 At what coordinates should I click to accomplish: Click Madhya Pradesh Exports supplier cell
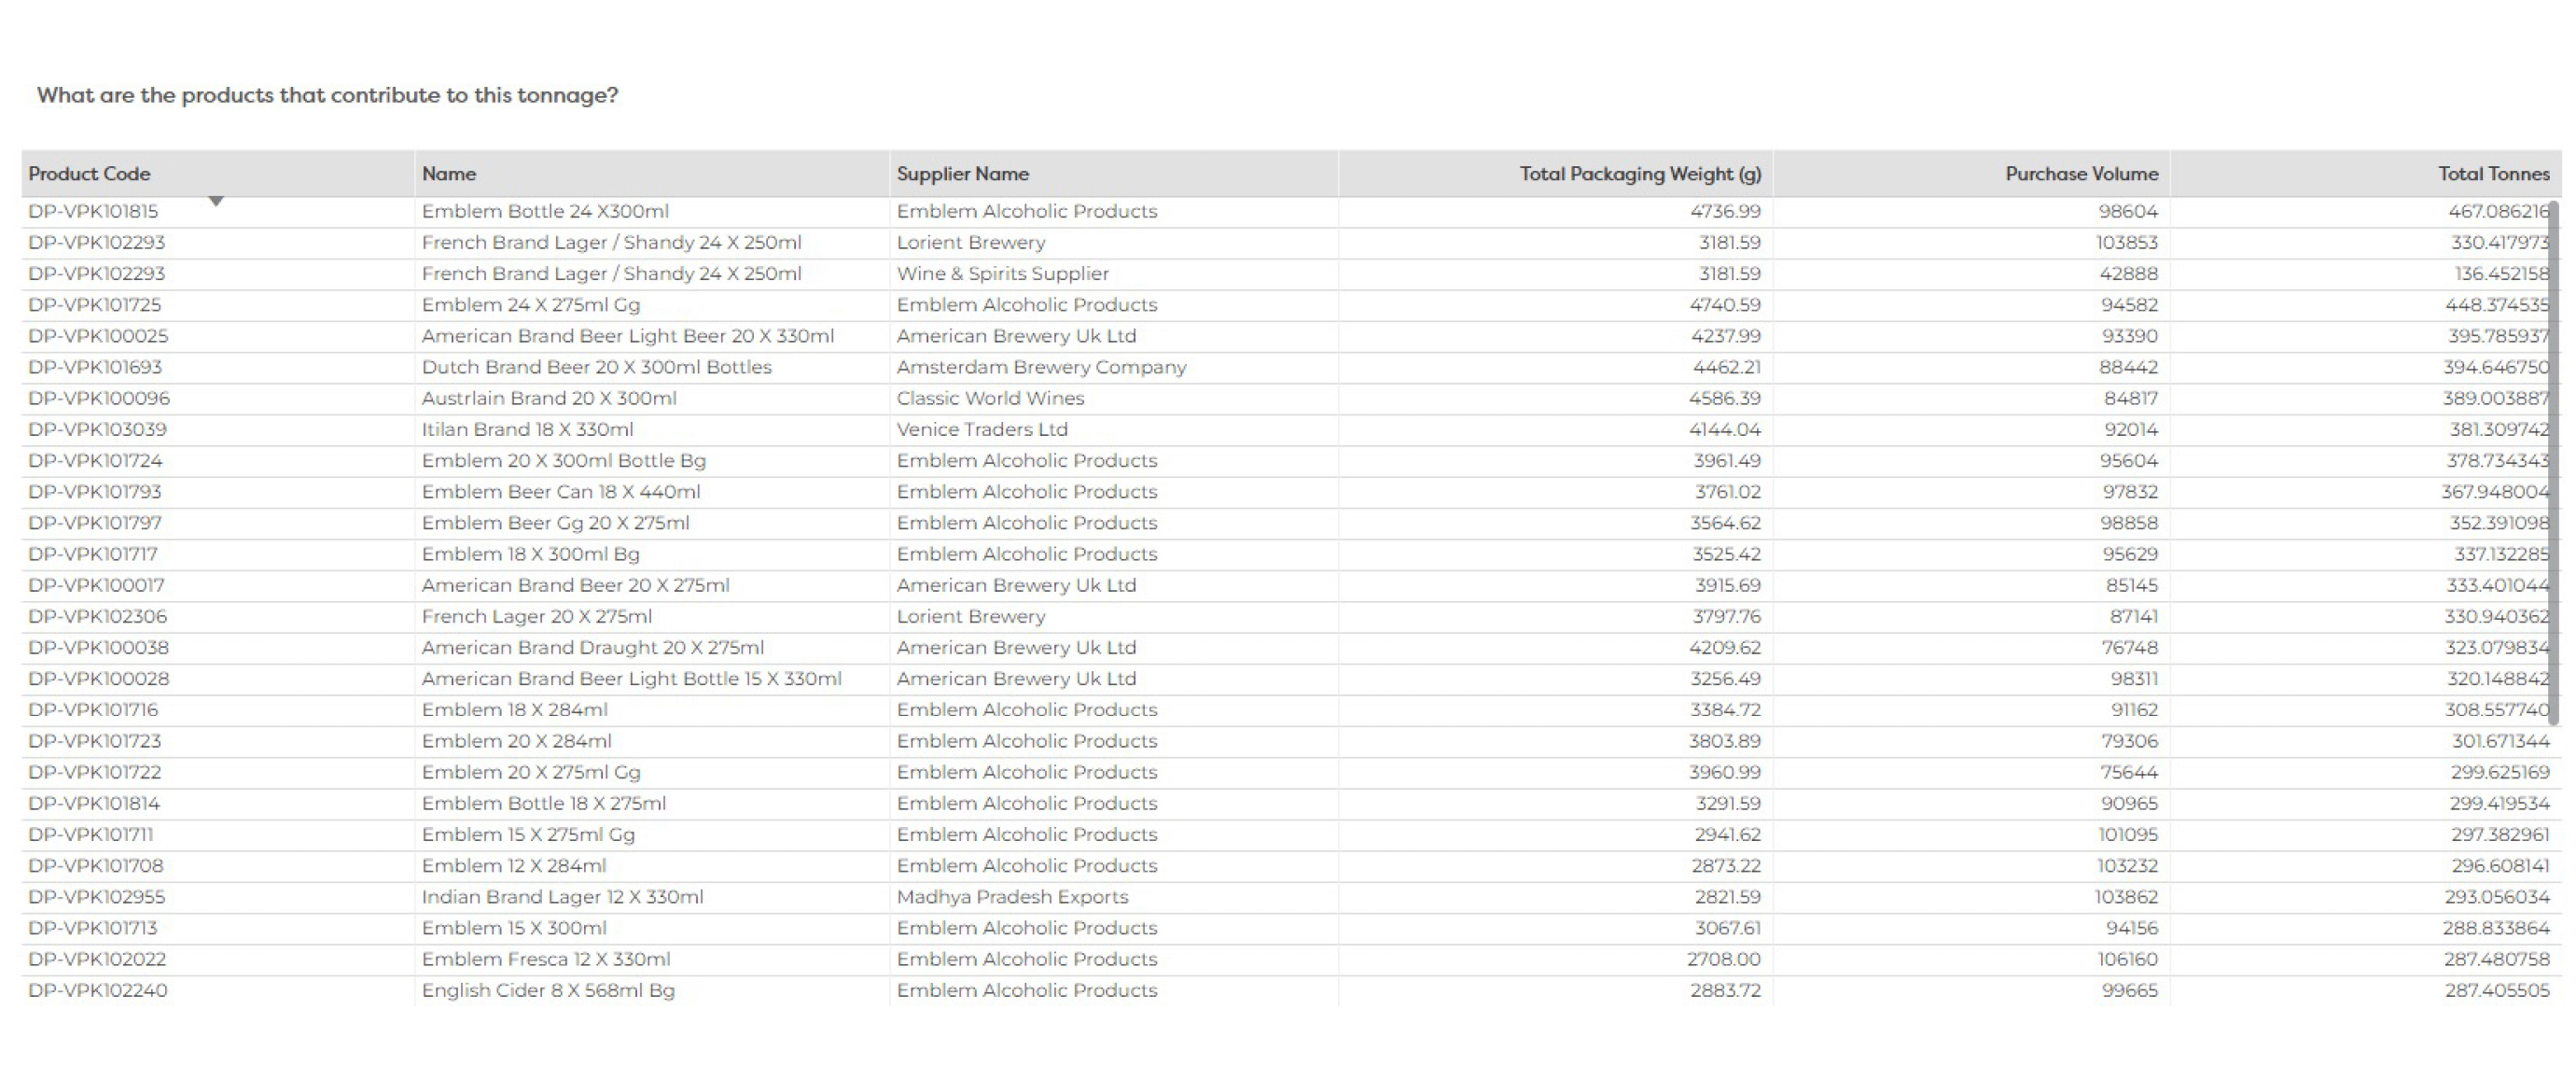tap(1012, 897)
